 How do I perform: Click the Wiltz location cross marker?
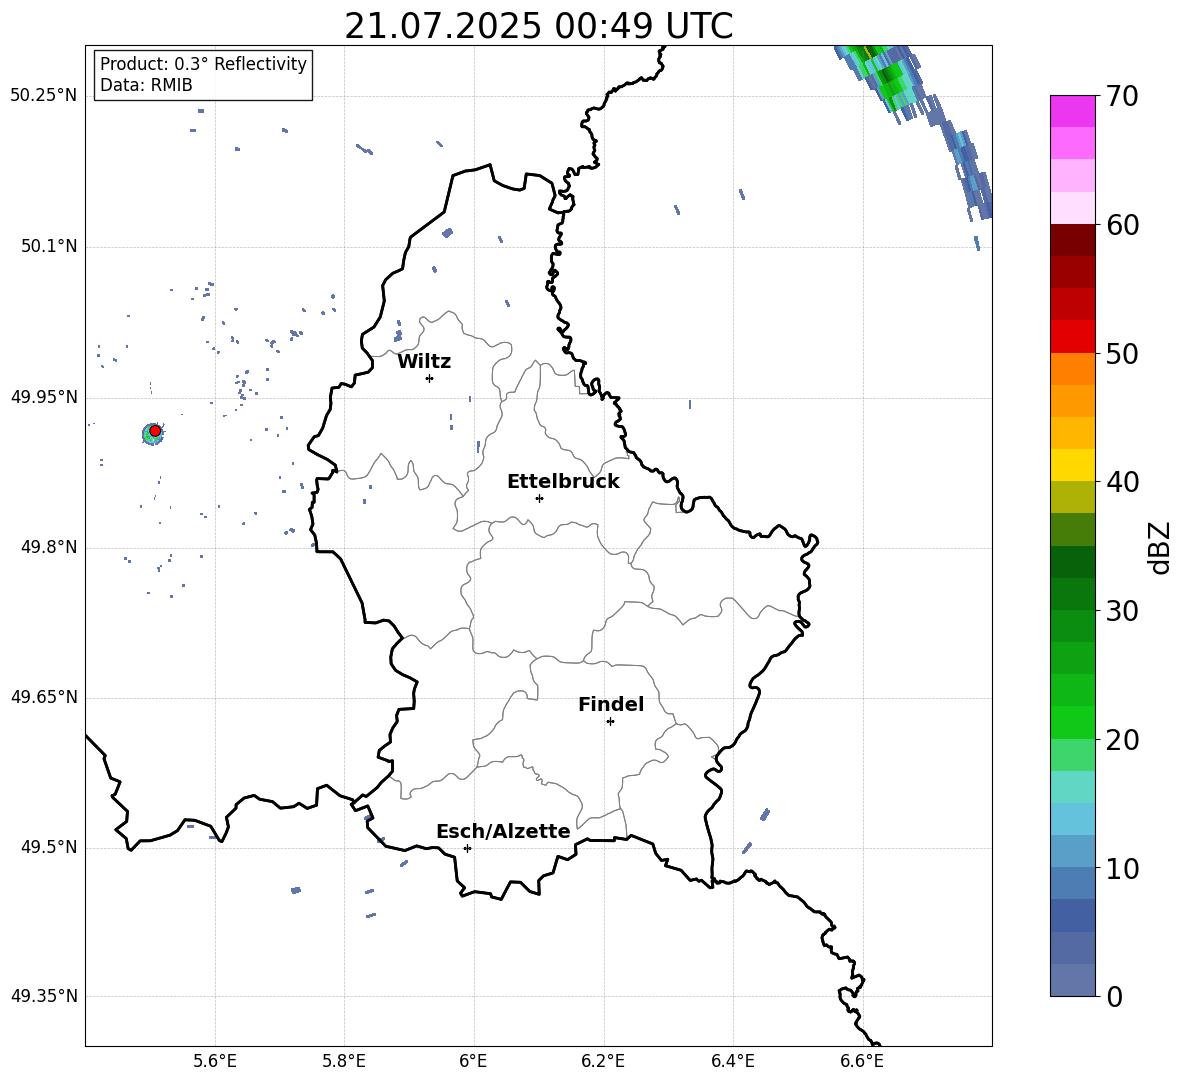[x=429, y=378]
